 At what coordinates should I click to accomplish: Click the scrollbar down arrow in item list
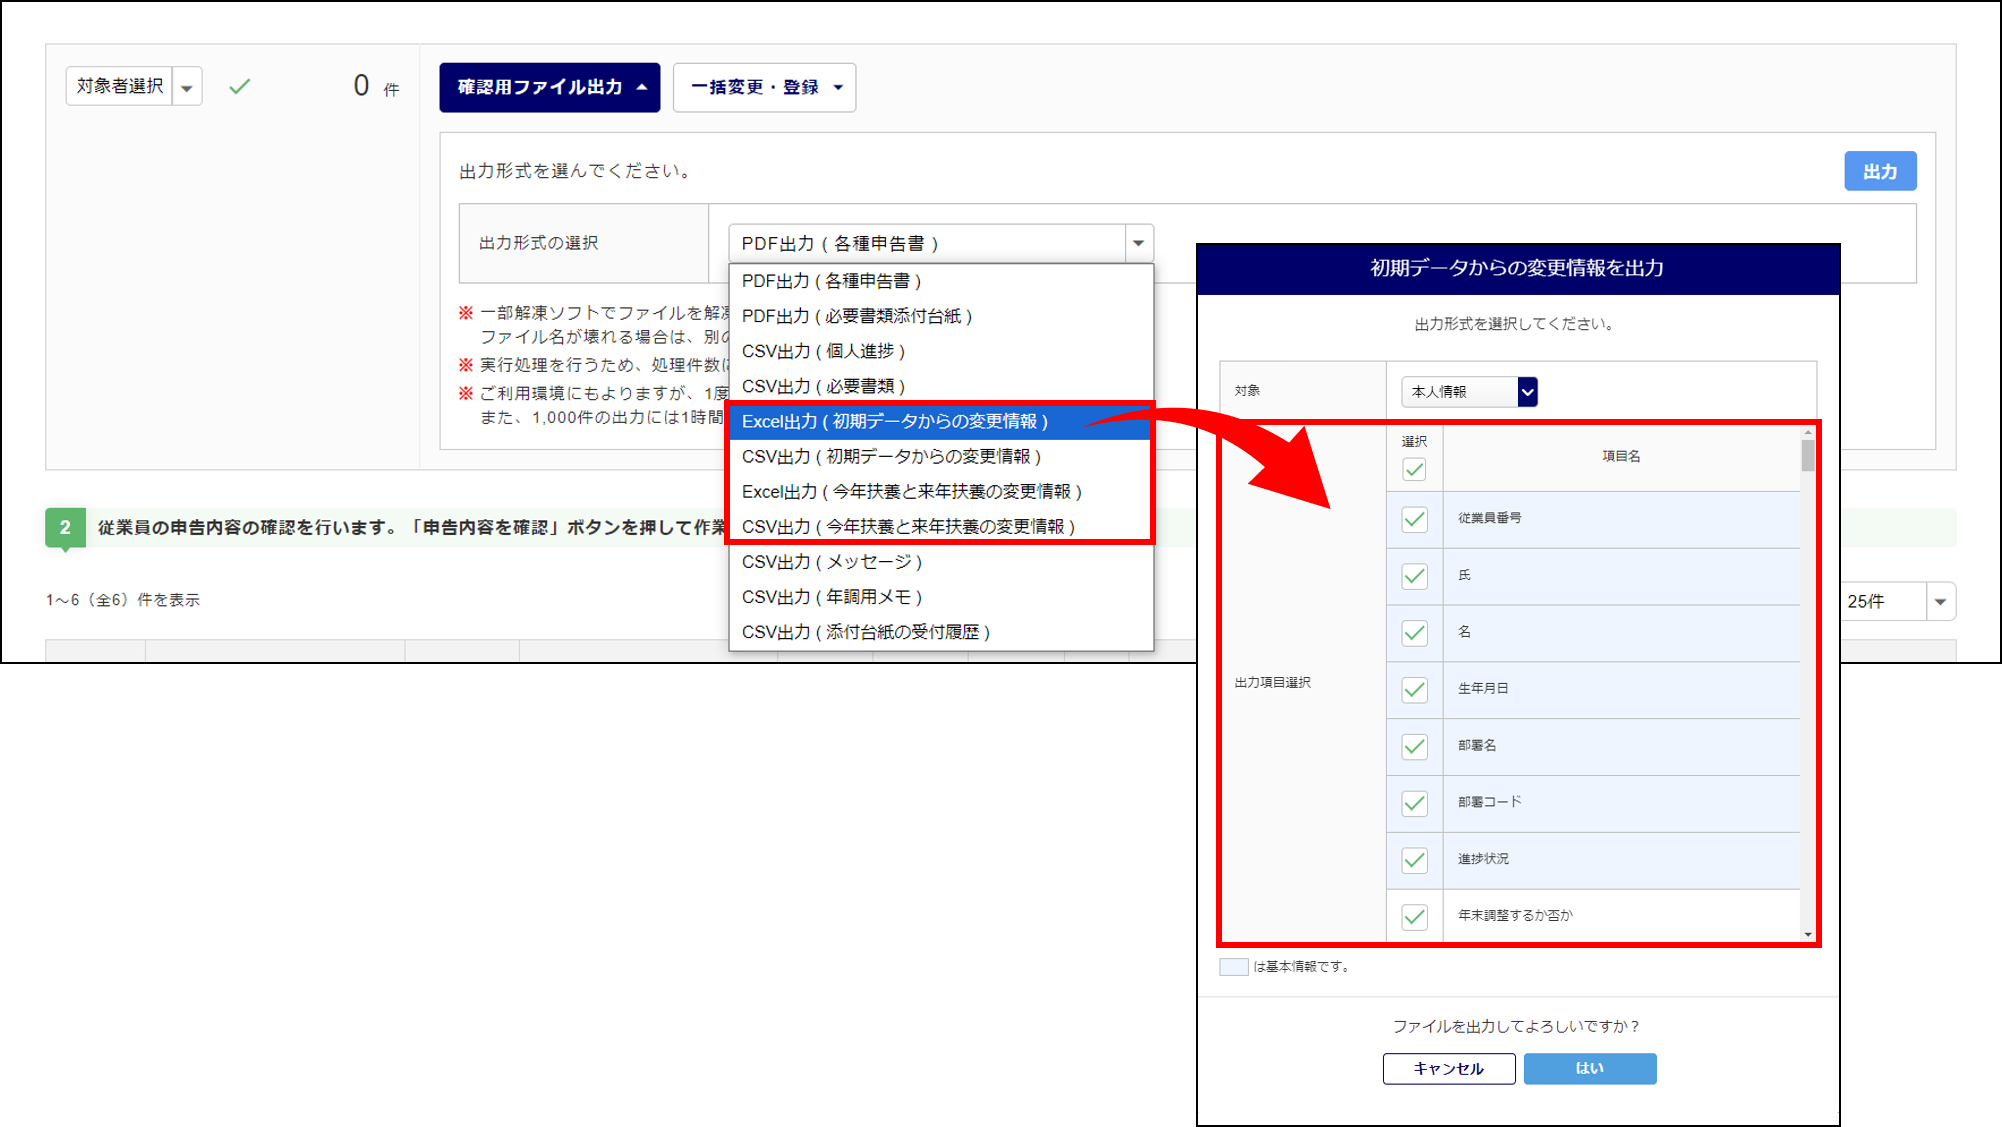1807,934
